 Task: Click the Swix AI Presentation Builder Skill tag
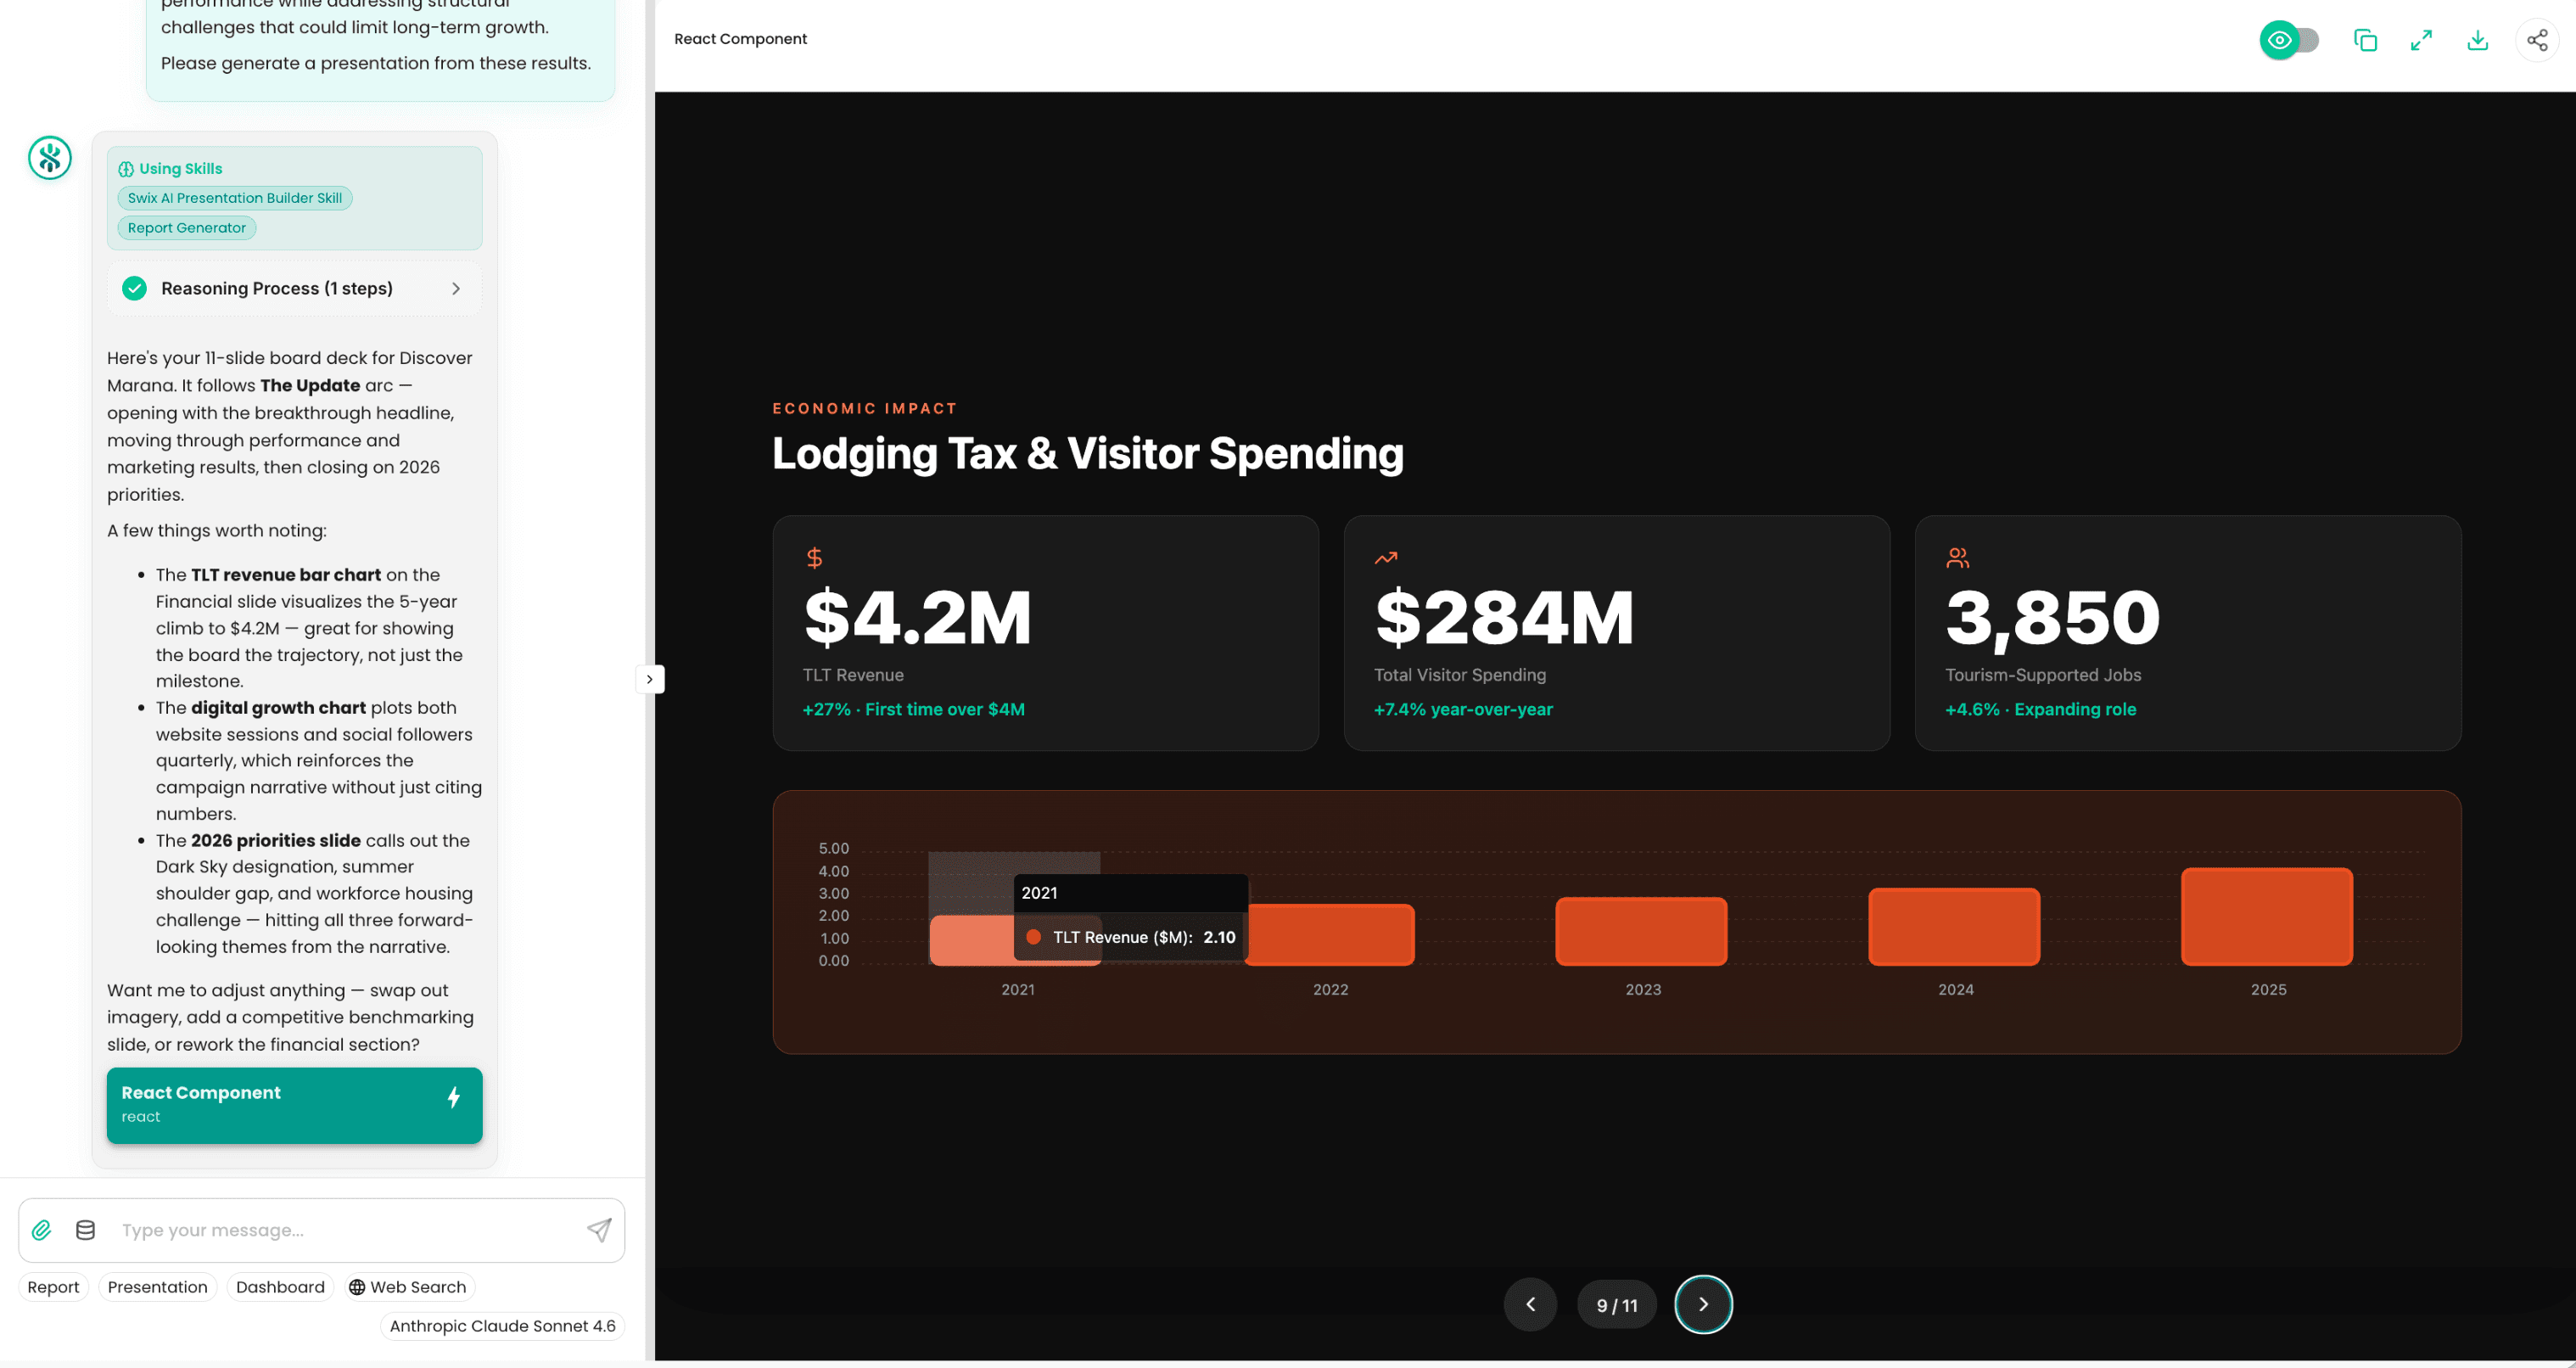(235, 198)
